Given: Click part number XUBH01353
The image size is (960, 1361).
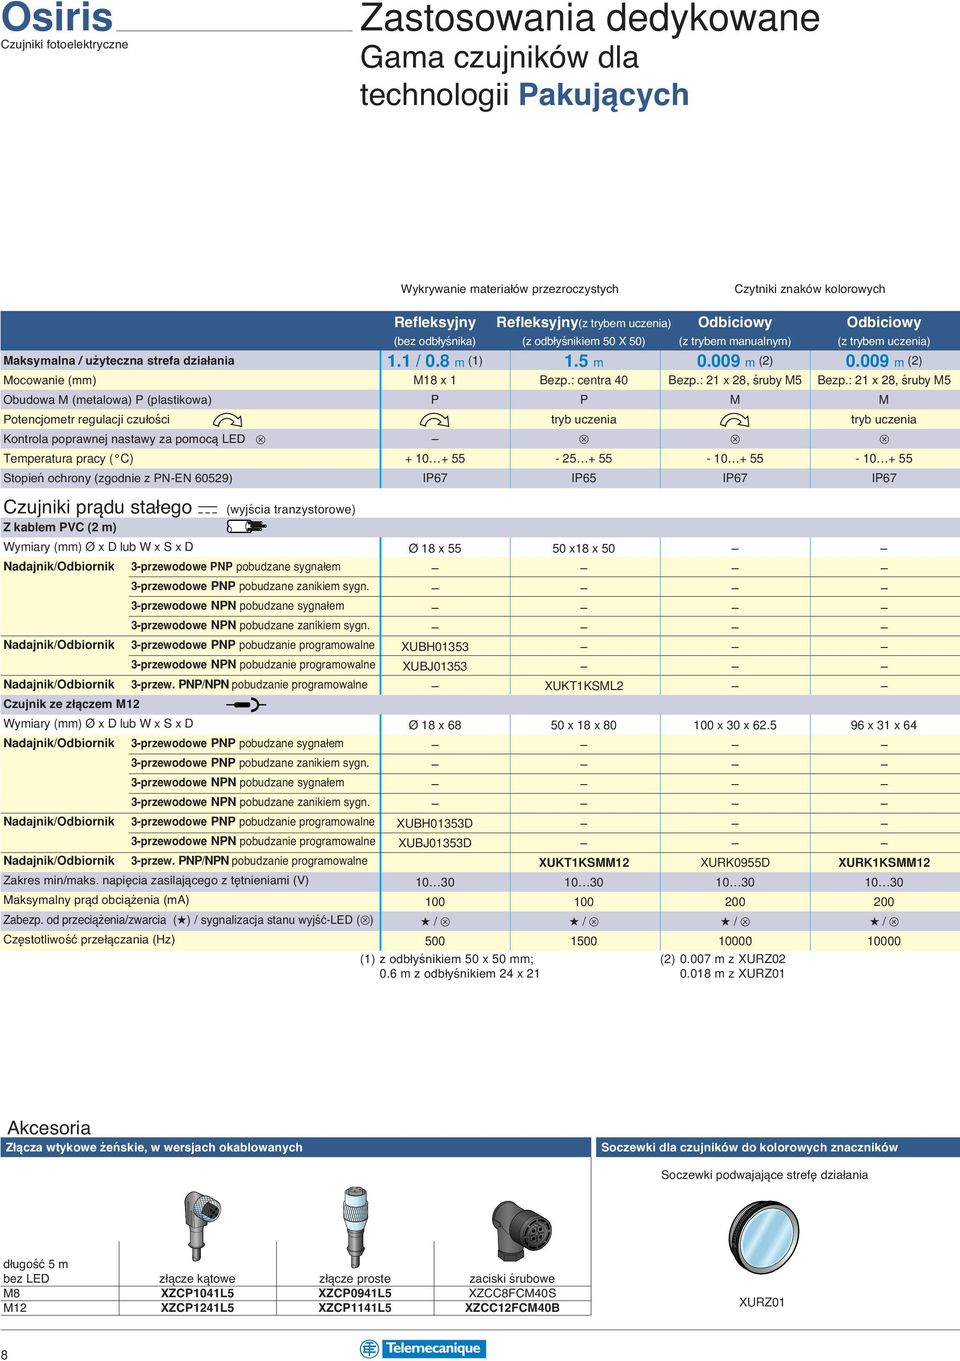Looking at the screenshot, I should coord(435,647).
